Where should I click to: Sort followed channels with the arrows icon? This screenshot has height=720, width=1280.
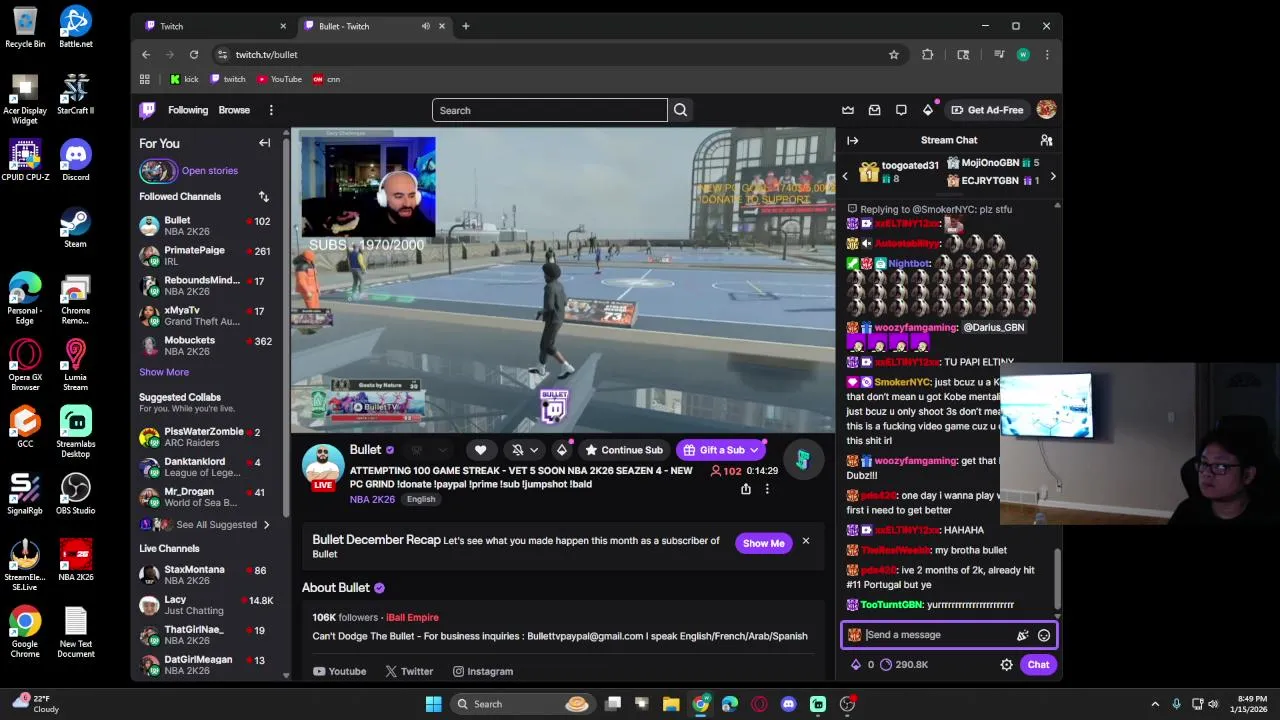pyautogui.click(x=263, y=197)
